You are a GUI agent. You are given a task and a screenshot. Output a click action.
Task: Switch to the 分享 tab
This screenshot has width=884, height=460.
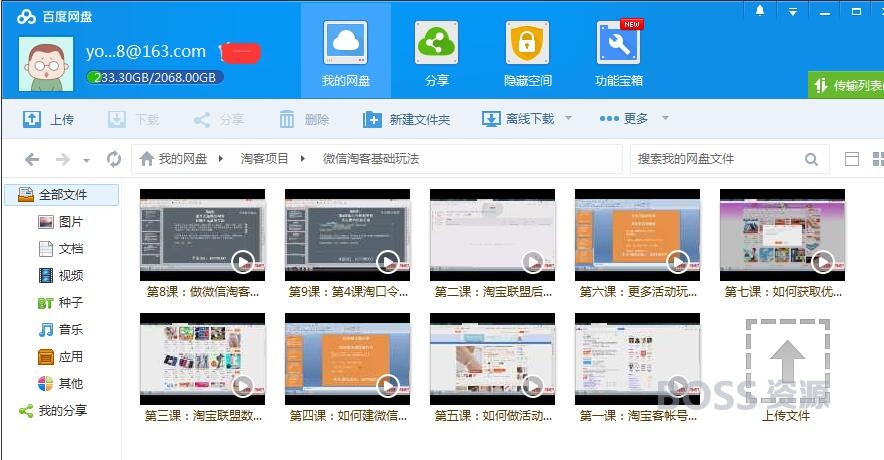point(436,52)
